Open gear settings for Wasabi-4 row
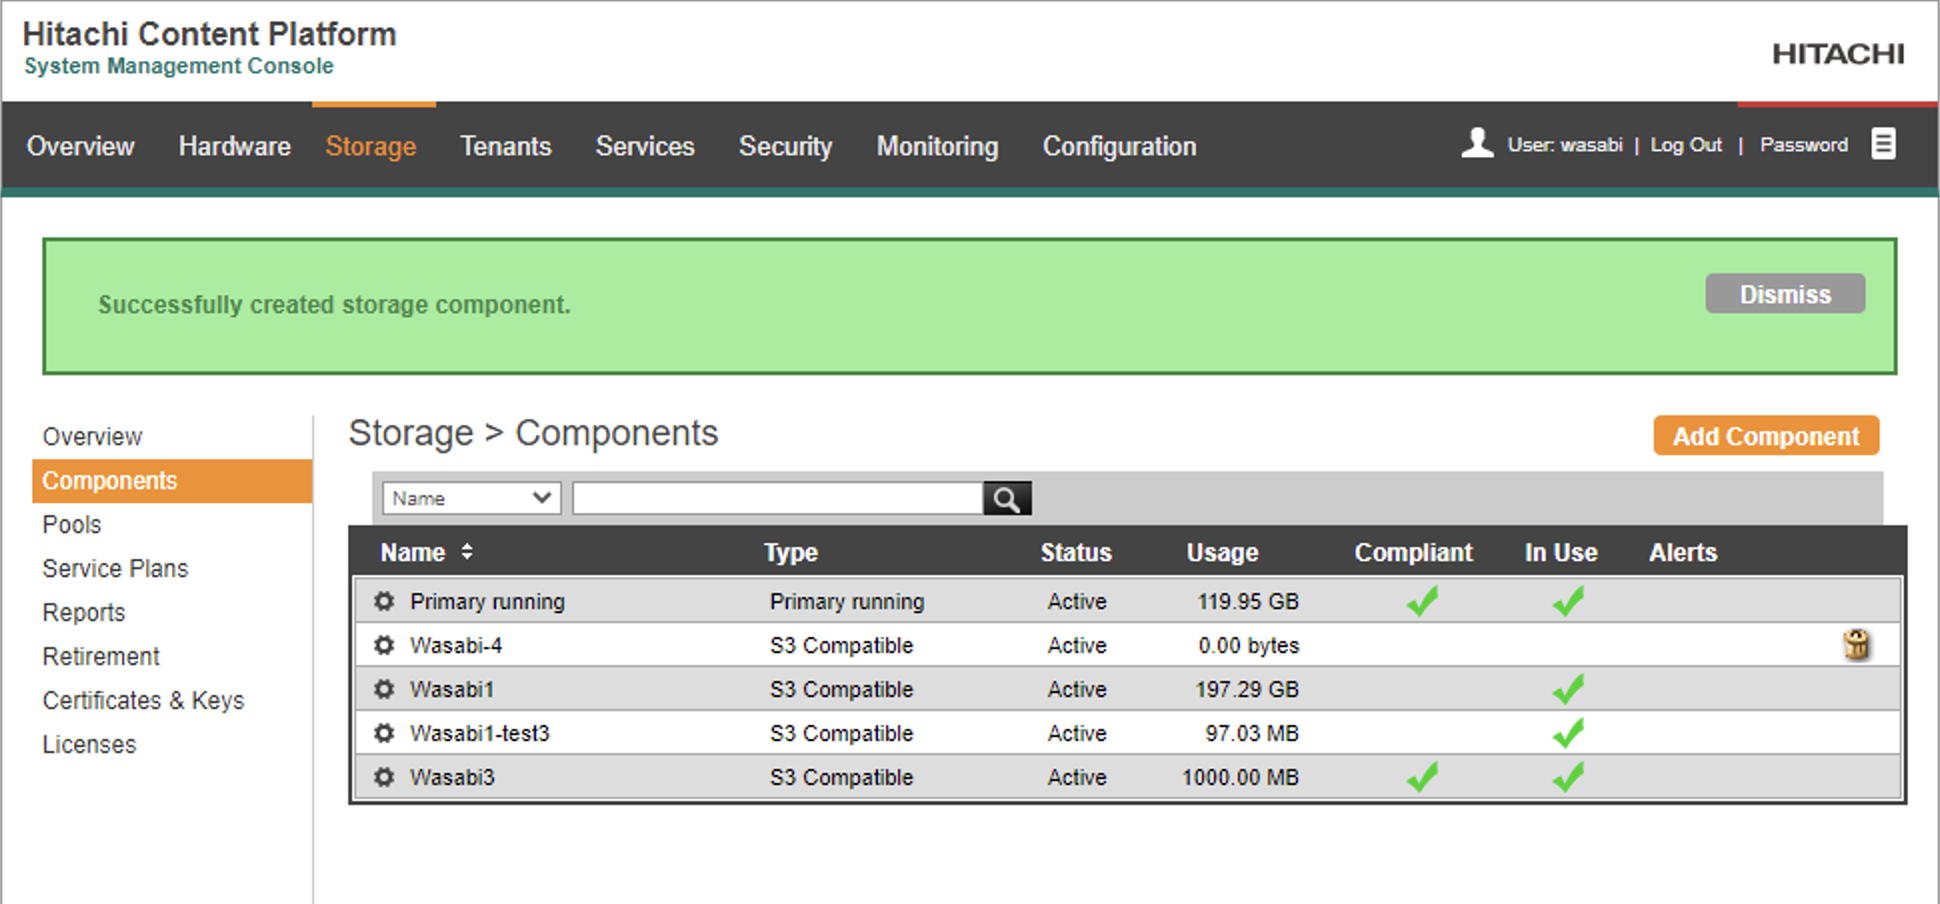This screenshot has height=904, width=1940. click(x=384, y=645)
